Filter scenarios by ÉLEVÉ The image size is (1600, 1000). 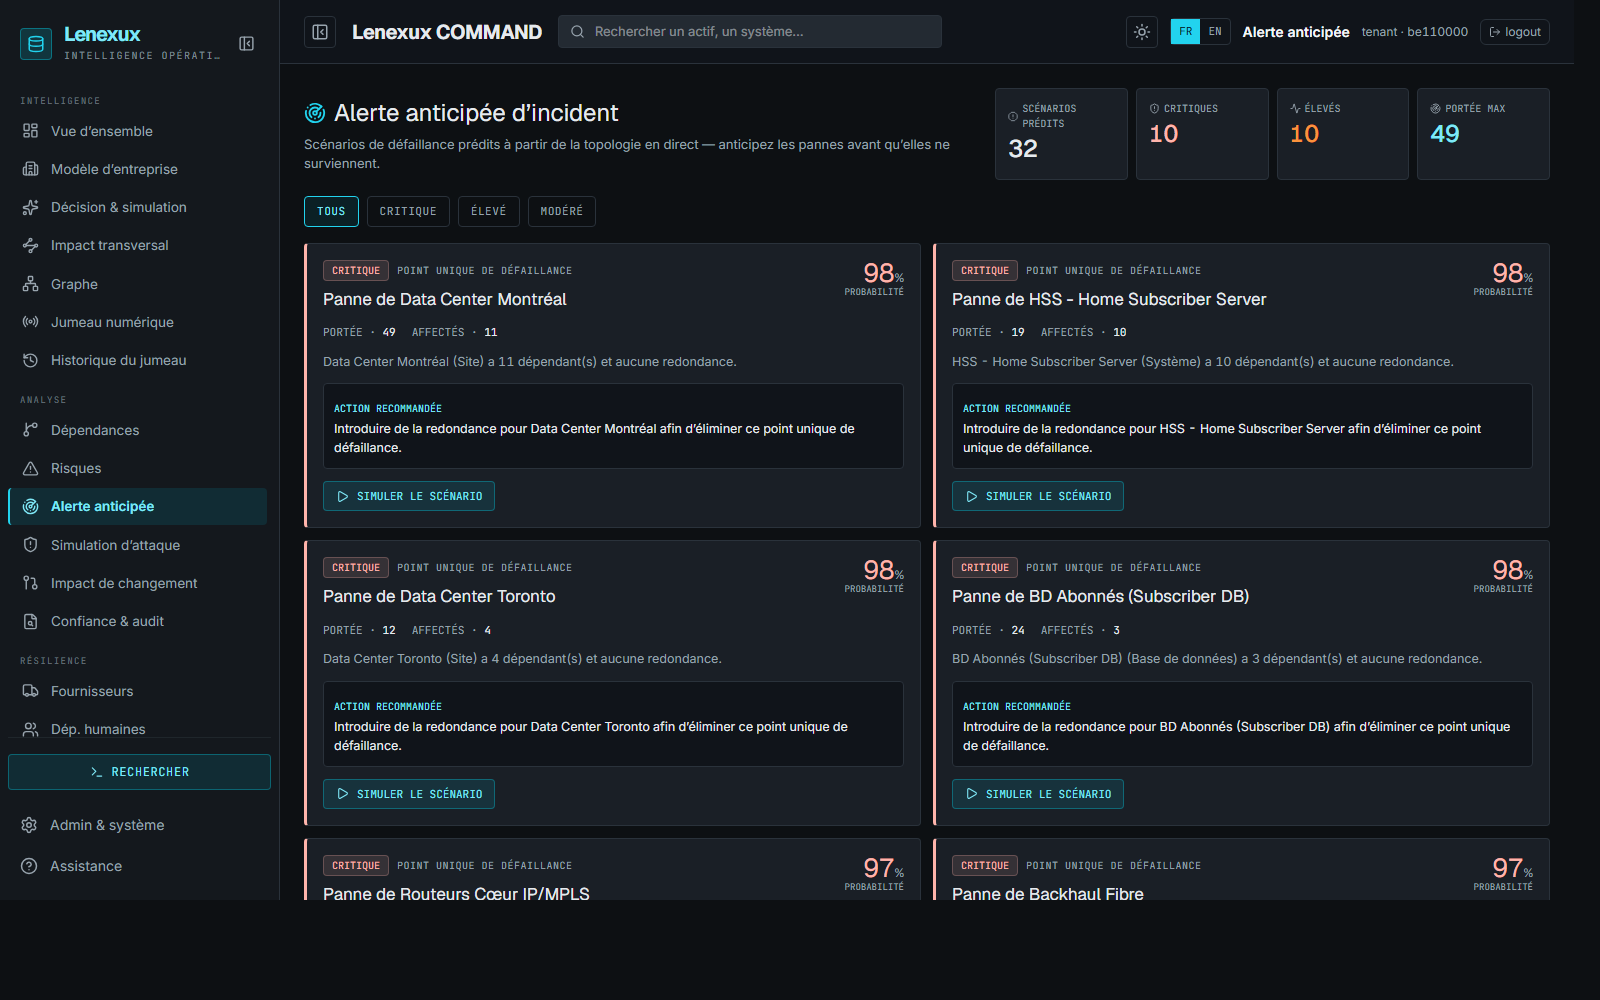[x=488, y=211]
